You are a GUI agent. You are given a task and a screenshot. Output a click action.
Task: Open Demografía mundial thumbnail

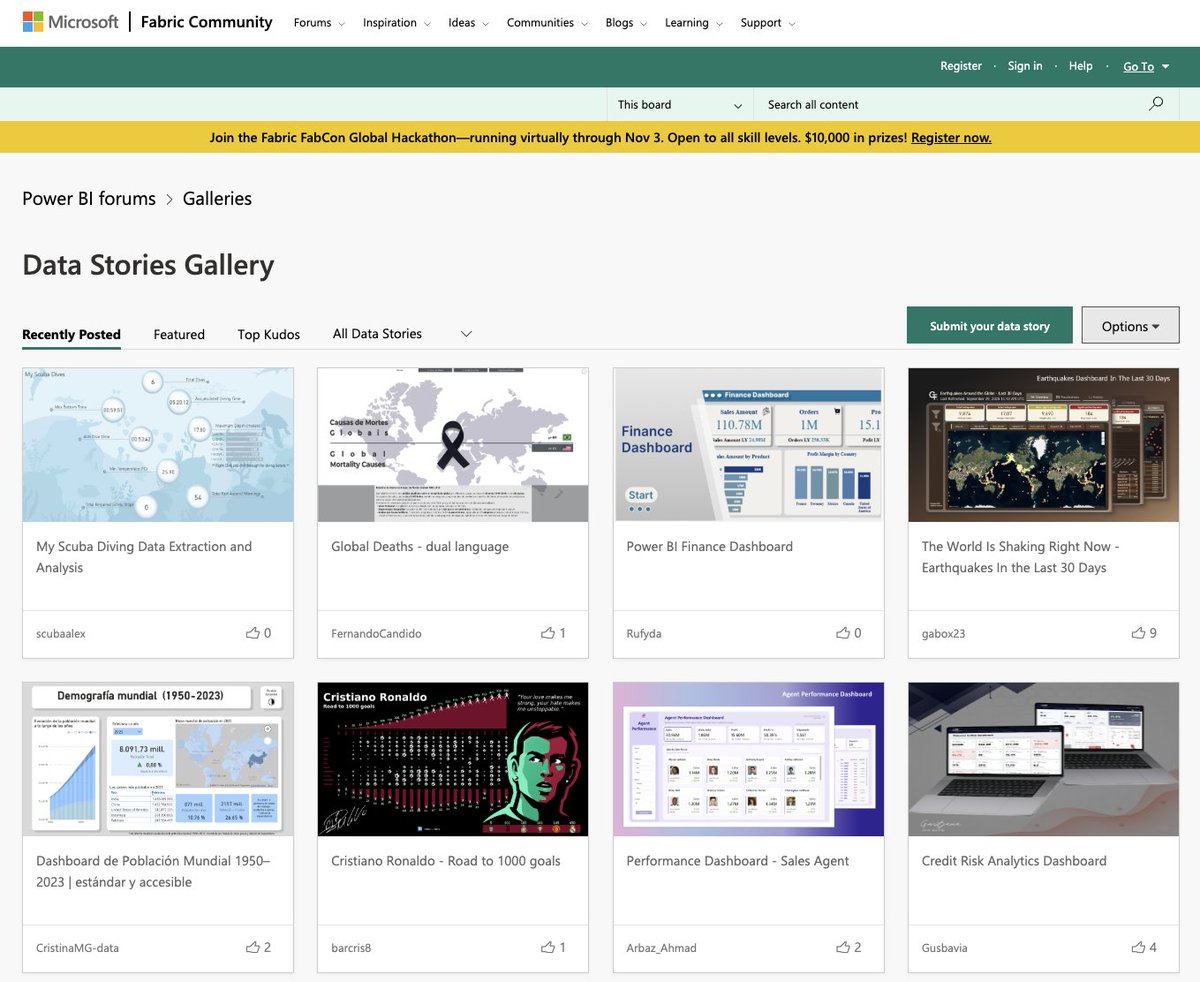point(158,759)
